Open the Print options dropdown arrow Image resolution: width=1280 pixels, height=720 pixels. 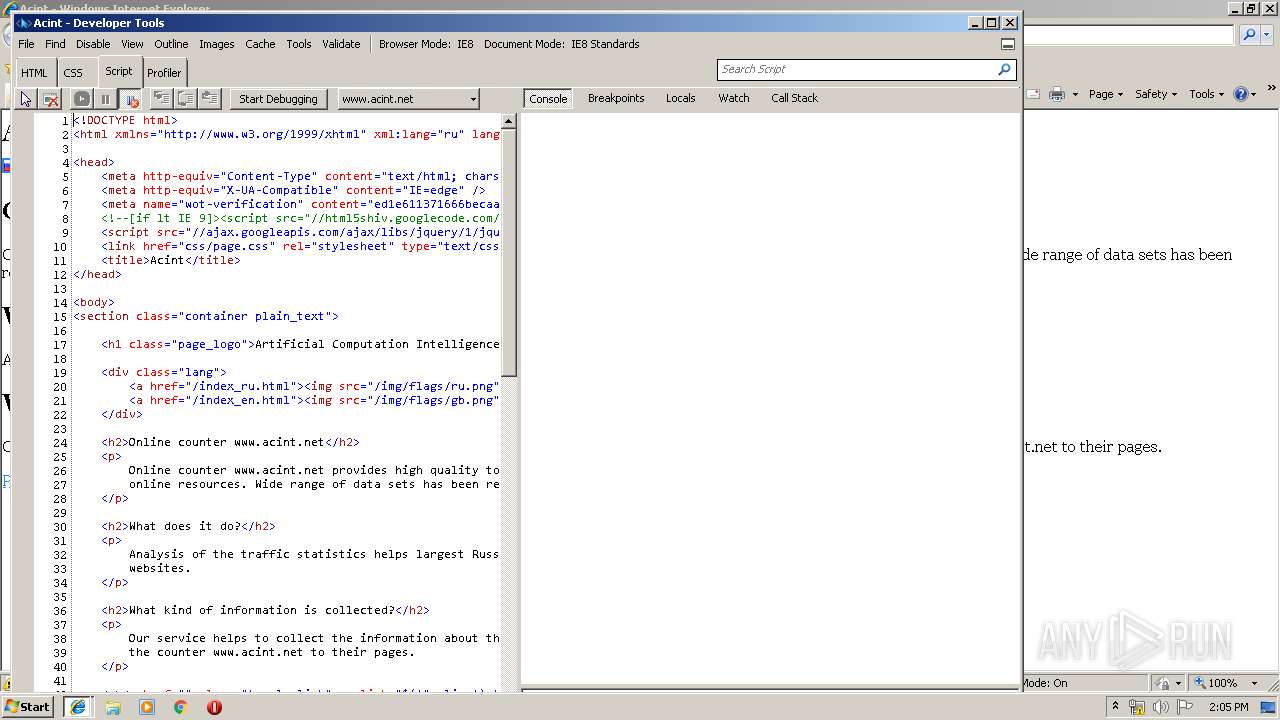1075,94
